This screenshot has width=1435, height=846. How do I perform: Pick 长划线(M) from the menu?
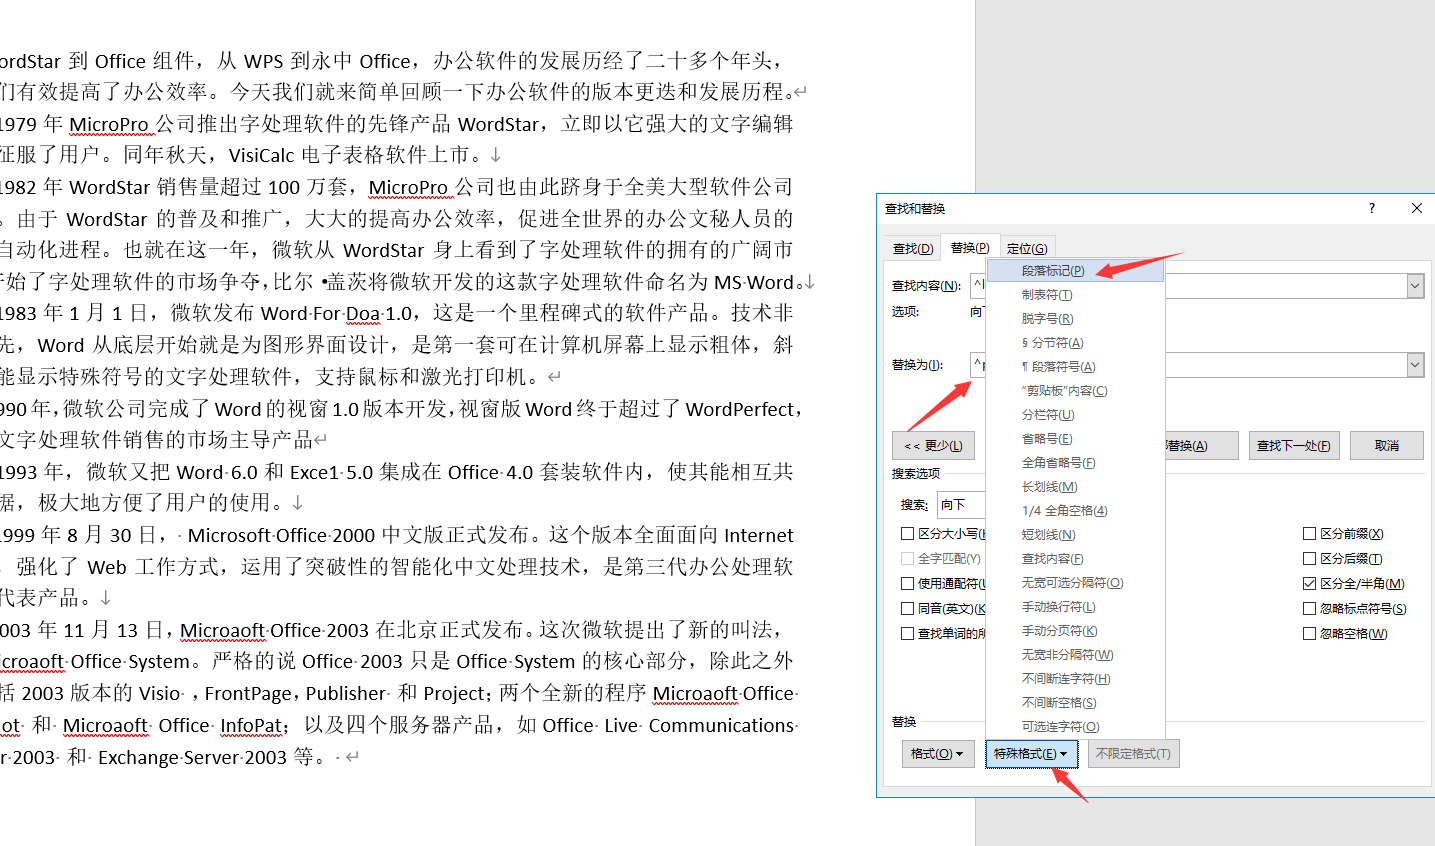click(x=1075, y=487)
